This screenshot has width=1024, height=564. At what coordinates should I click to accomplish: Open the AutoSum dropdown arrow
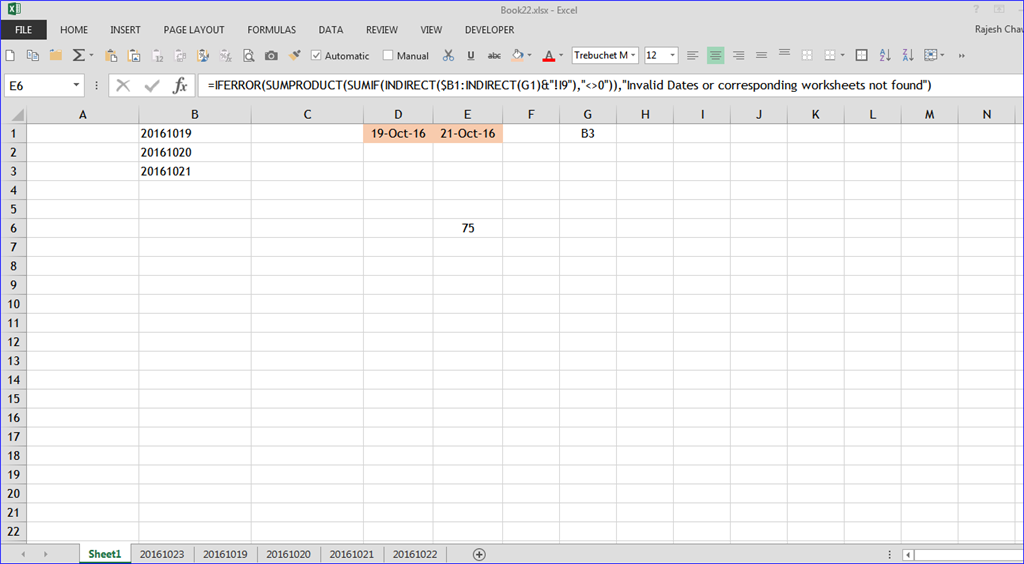coord(91,55)
